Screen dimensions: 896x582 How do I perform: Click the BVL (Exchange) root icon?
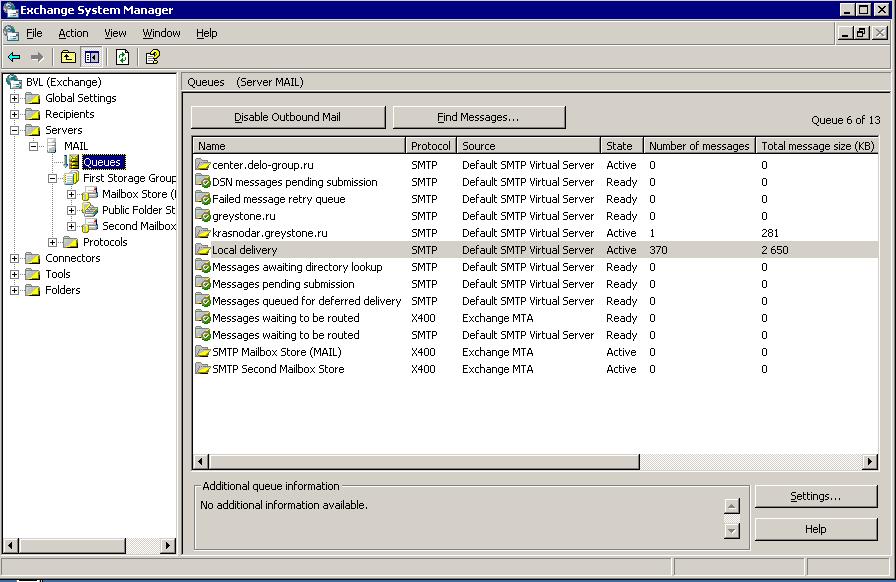point(14,82)
